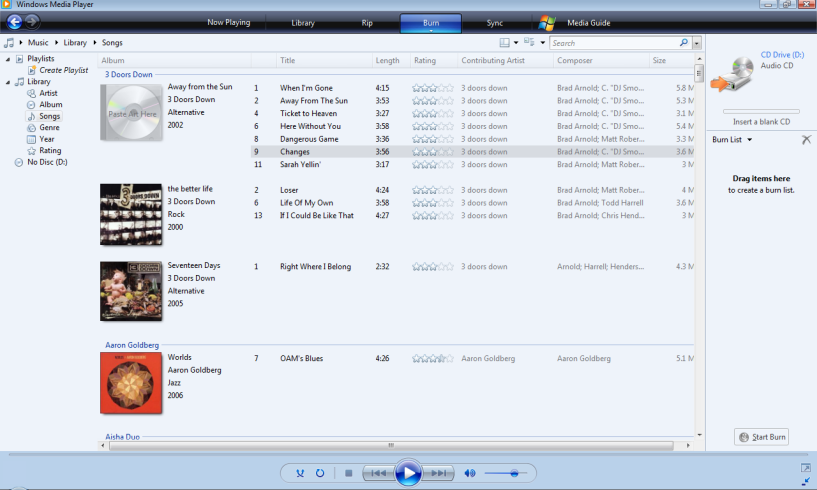Expand the Songs breadcrumb arrow
817x490 pixels.
point(94,42)
